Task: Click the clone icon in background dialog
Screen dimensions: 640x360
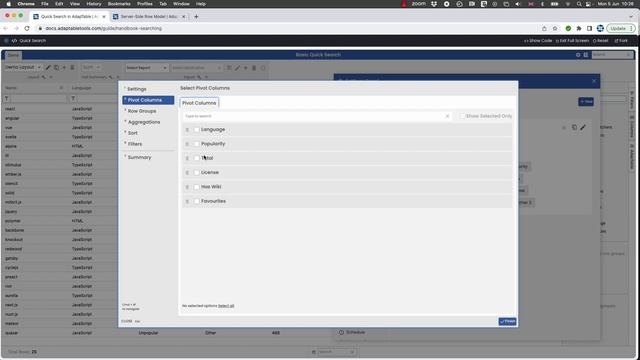Action: pos(574,127)
